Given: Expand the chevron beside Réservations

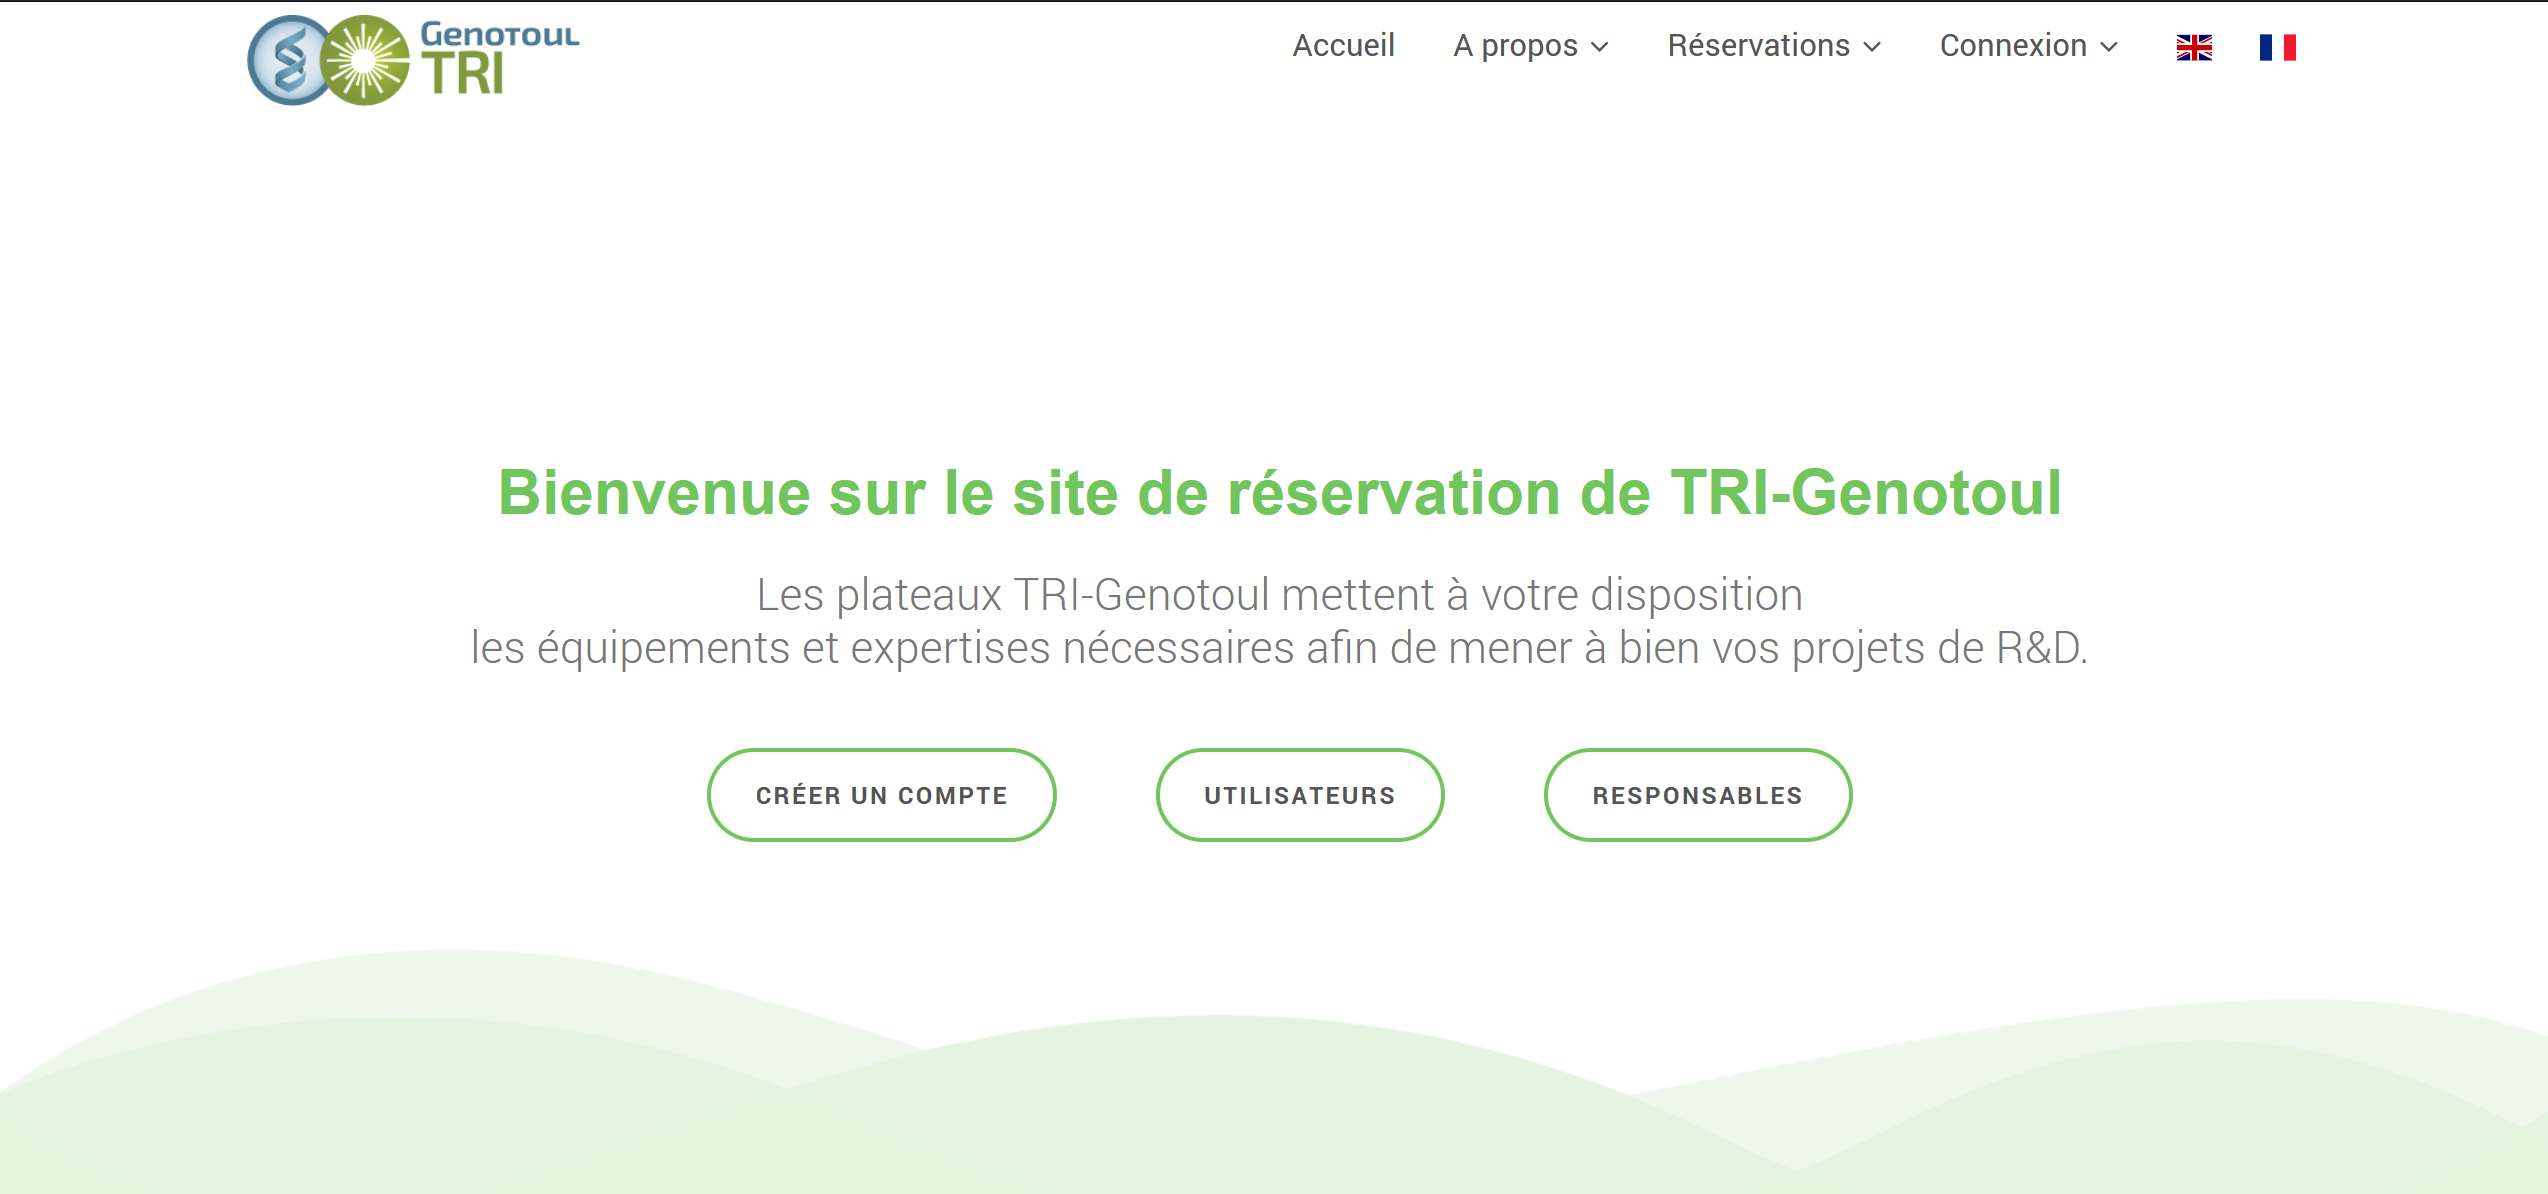Looking at the screenshot, I should click(x=1872, y=47).
